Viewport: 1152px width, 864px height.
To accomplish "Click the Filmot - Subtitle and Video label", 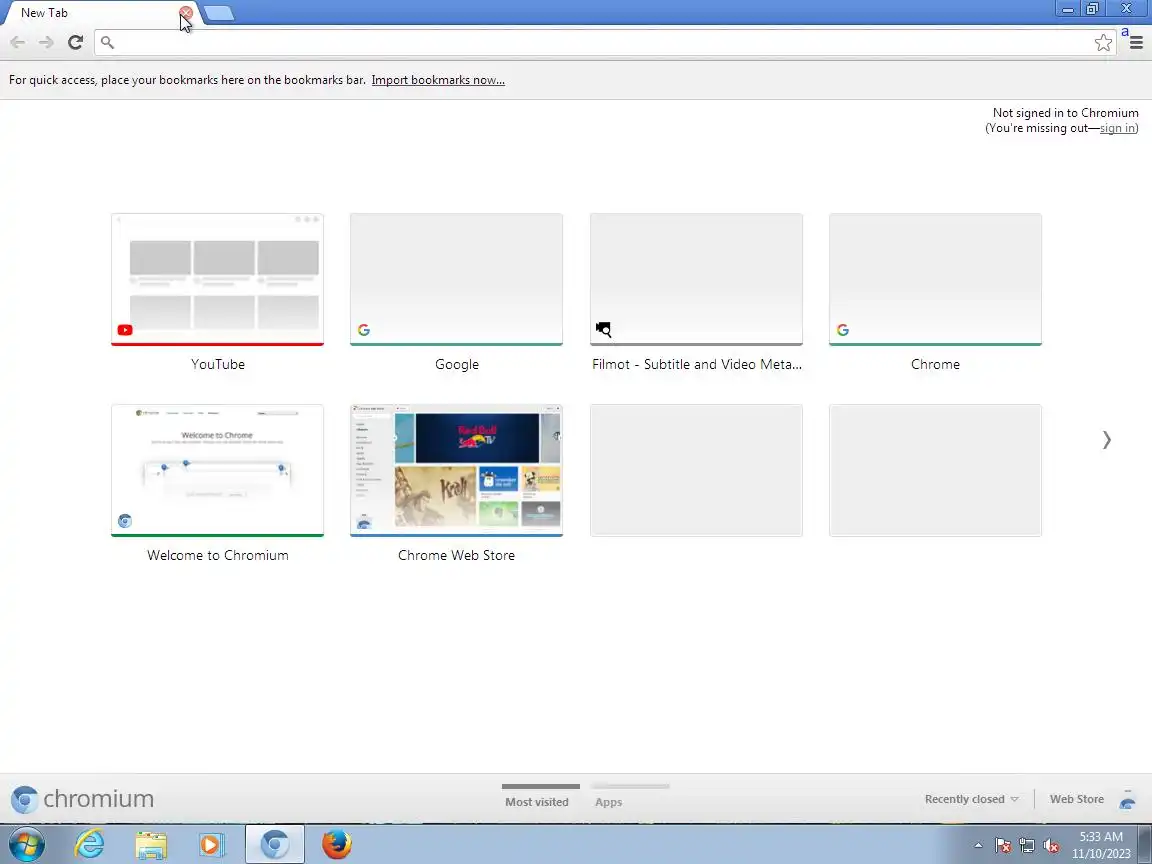I will pyautogui.click(x=696, y=364).
